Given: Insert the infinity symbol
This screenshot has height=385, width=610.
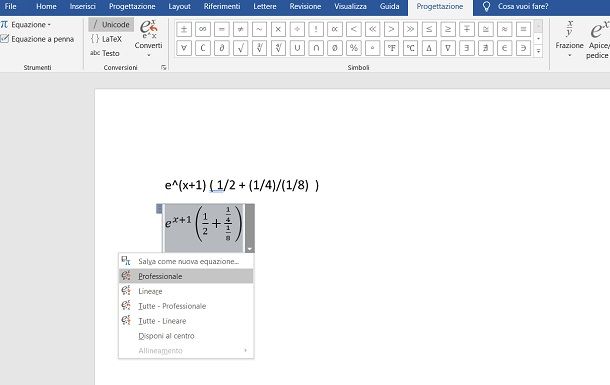Looking at the screenshot, I should pyautogui.click(x=203, y=29).
